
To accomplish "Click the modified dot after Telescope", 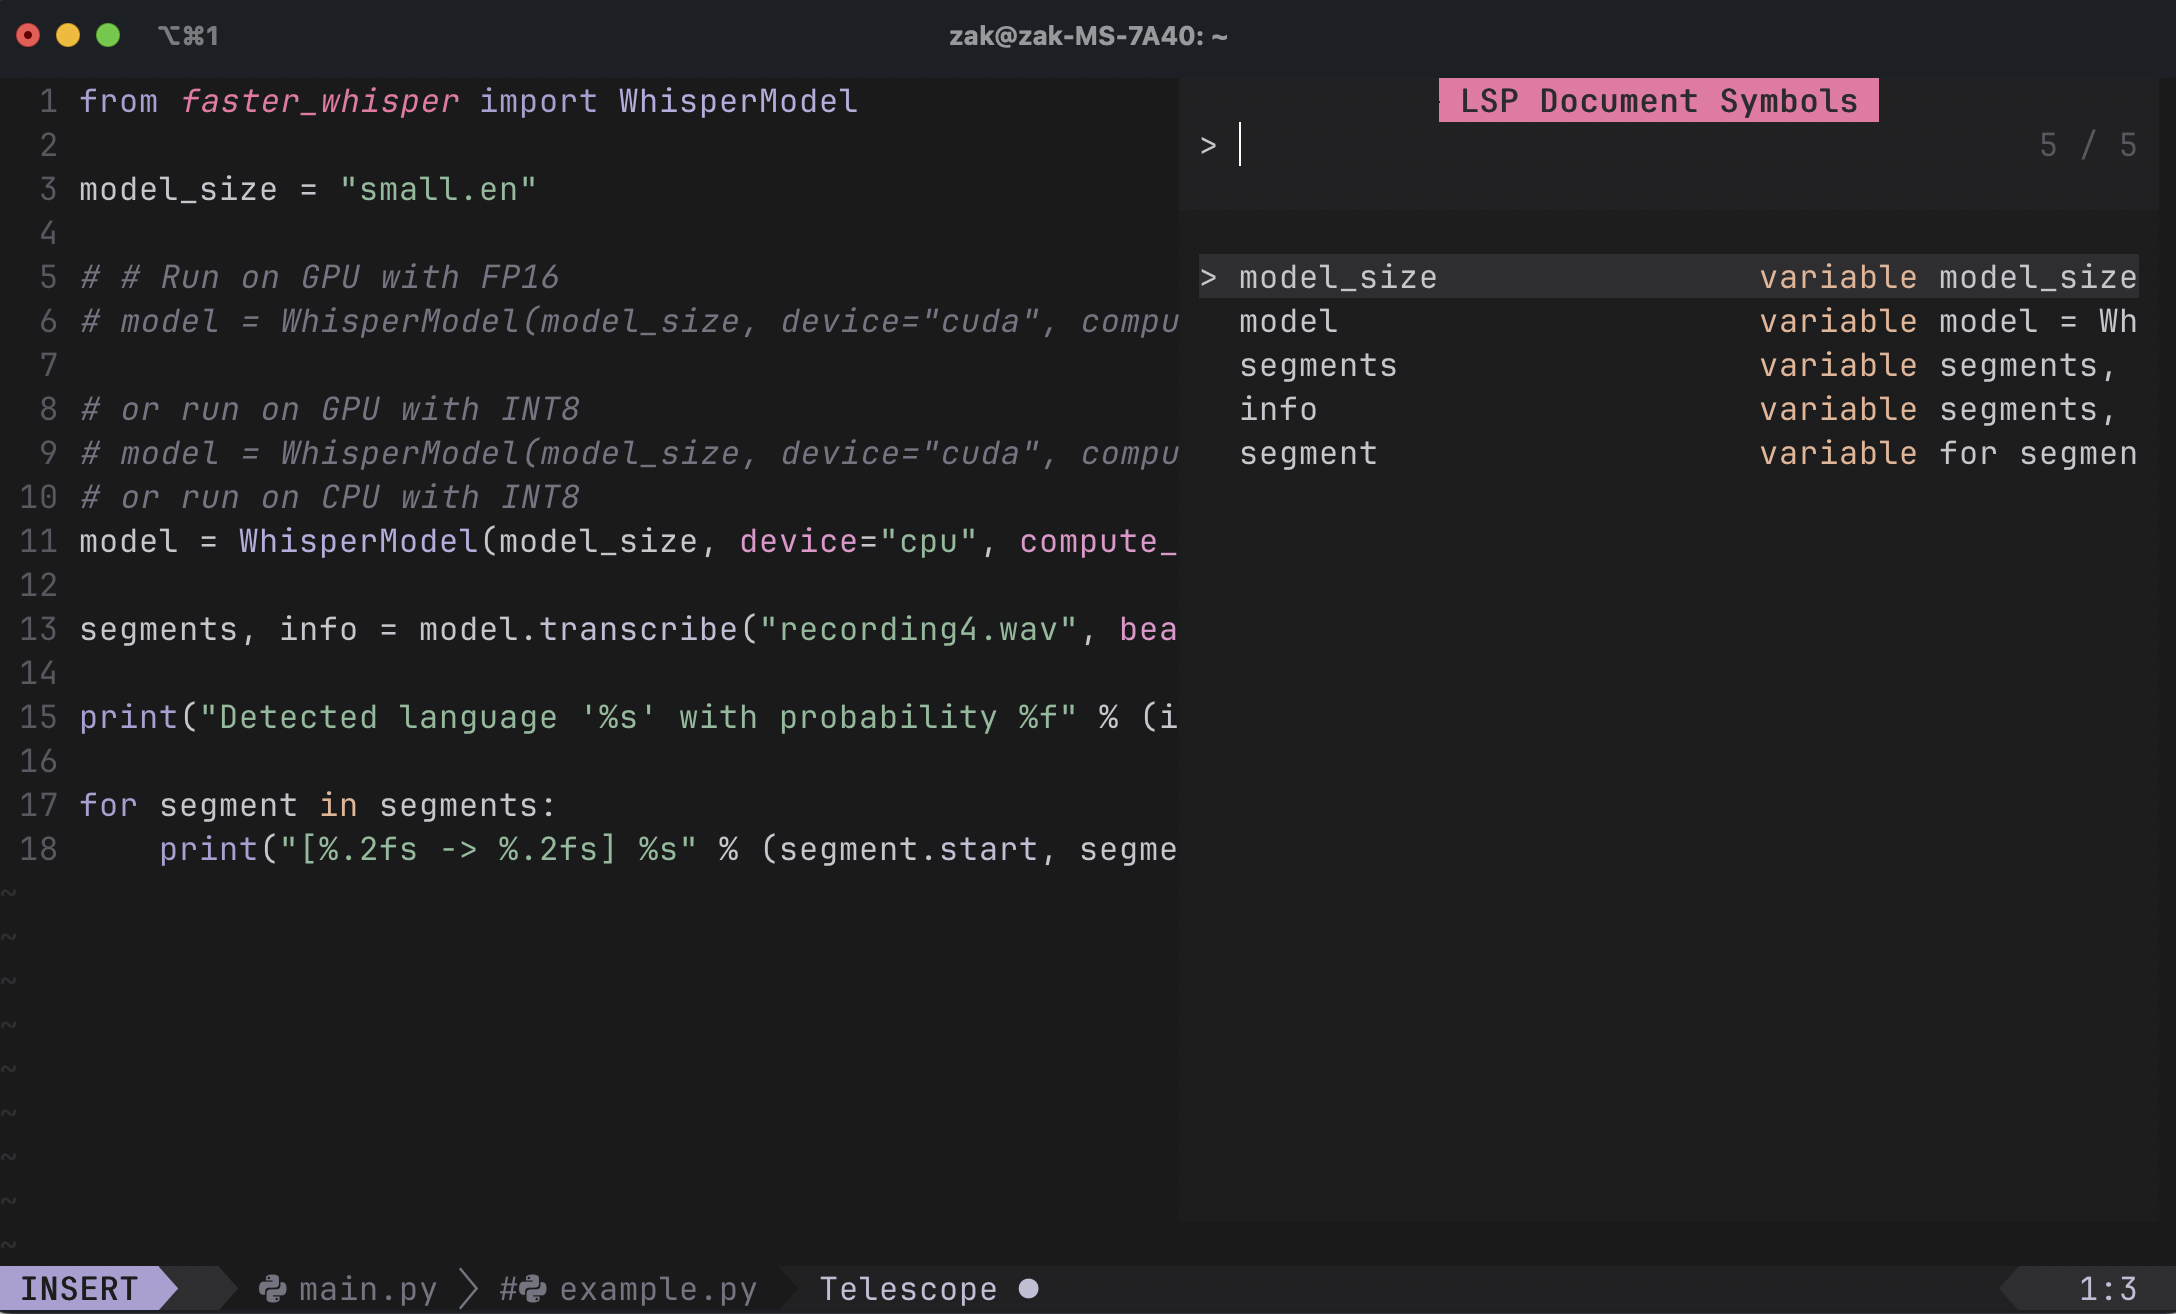I will 1028,1289.
